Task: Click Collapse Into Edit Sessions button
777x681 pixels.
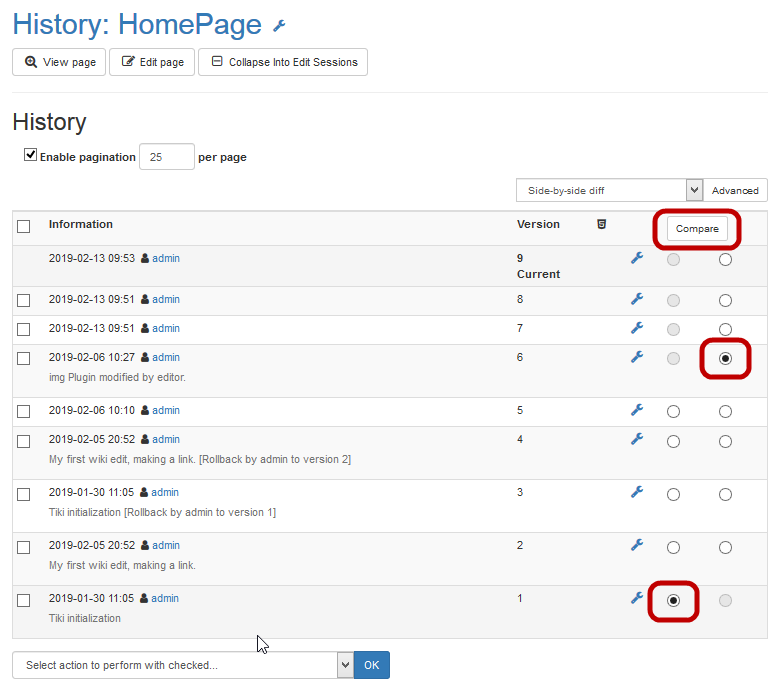Action: pos(283,62)
